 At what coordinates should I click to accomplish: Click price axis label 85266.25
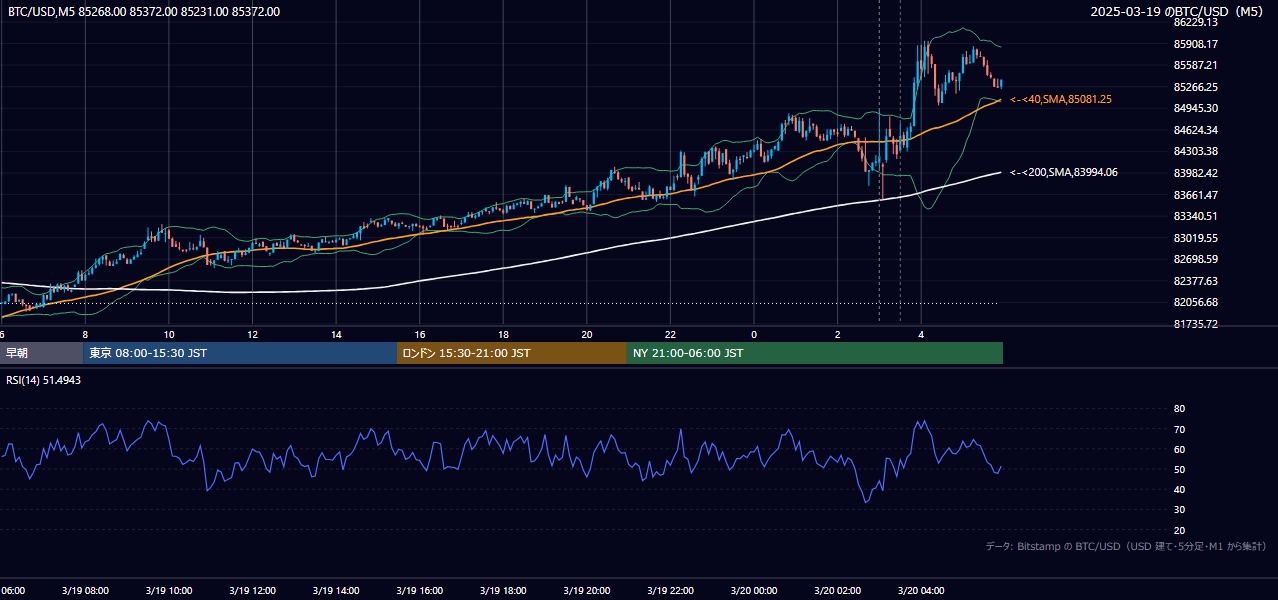1196,87
